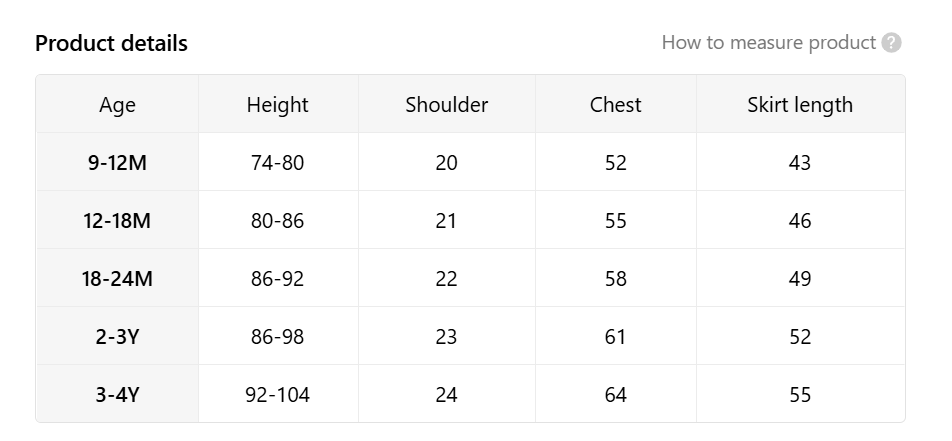Click the question mark help icon
Image resolution: width=952 pixels, height=441 pixels.
(891, 43)
